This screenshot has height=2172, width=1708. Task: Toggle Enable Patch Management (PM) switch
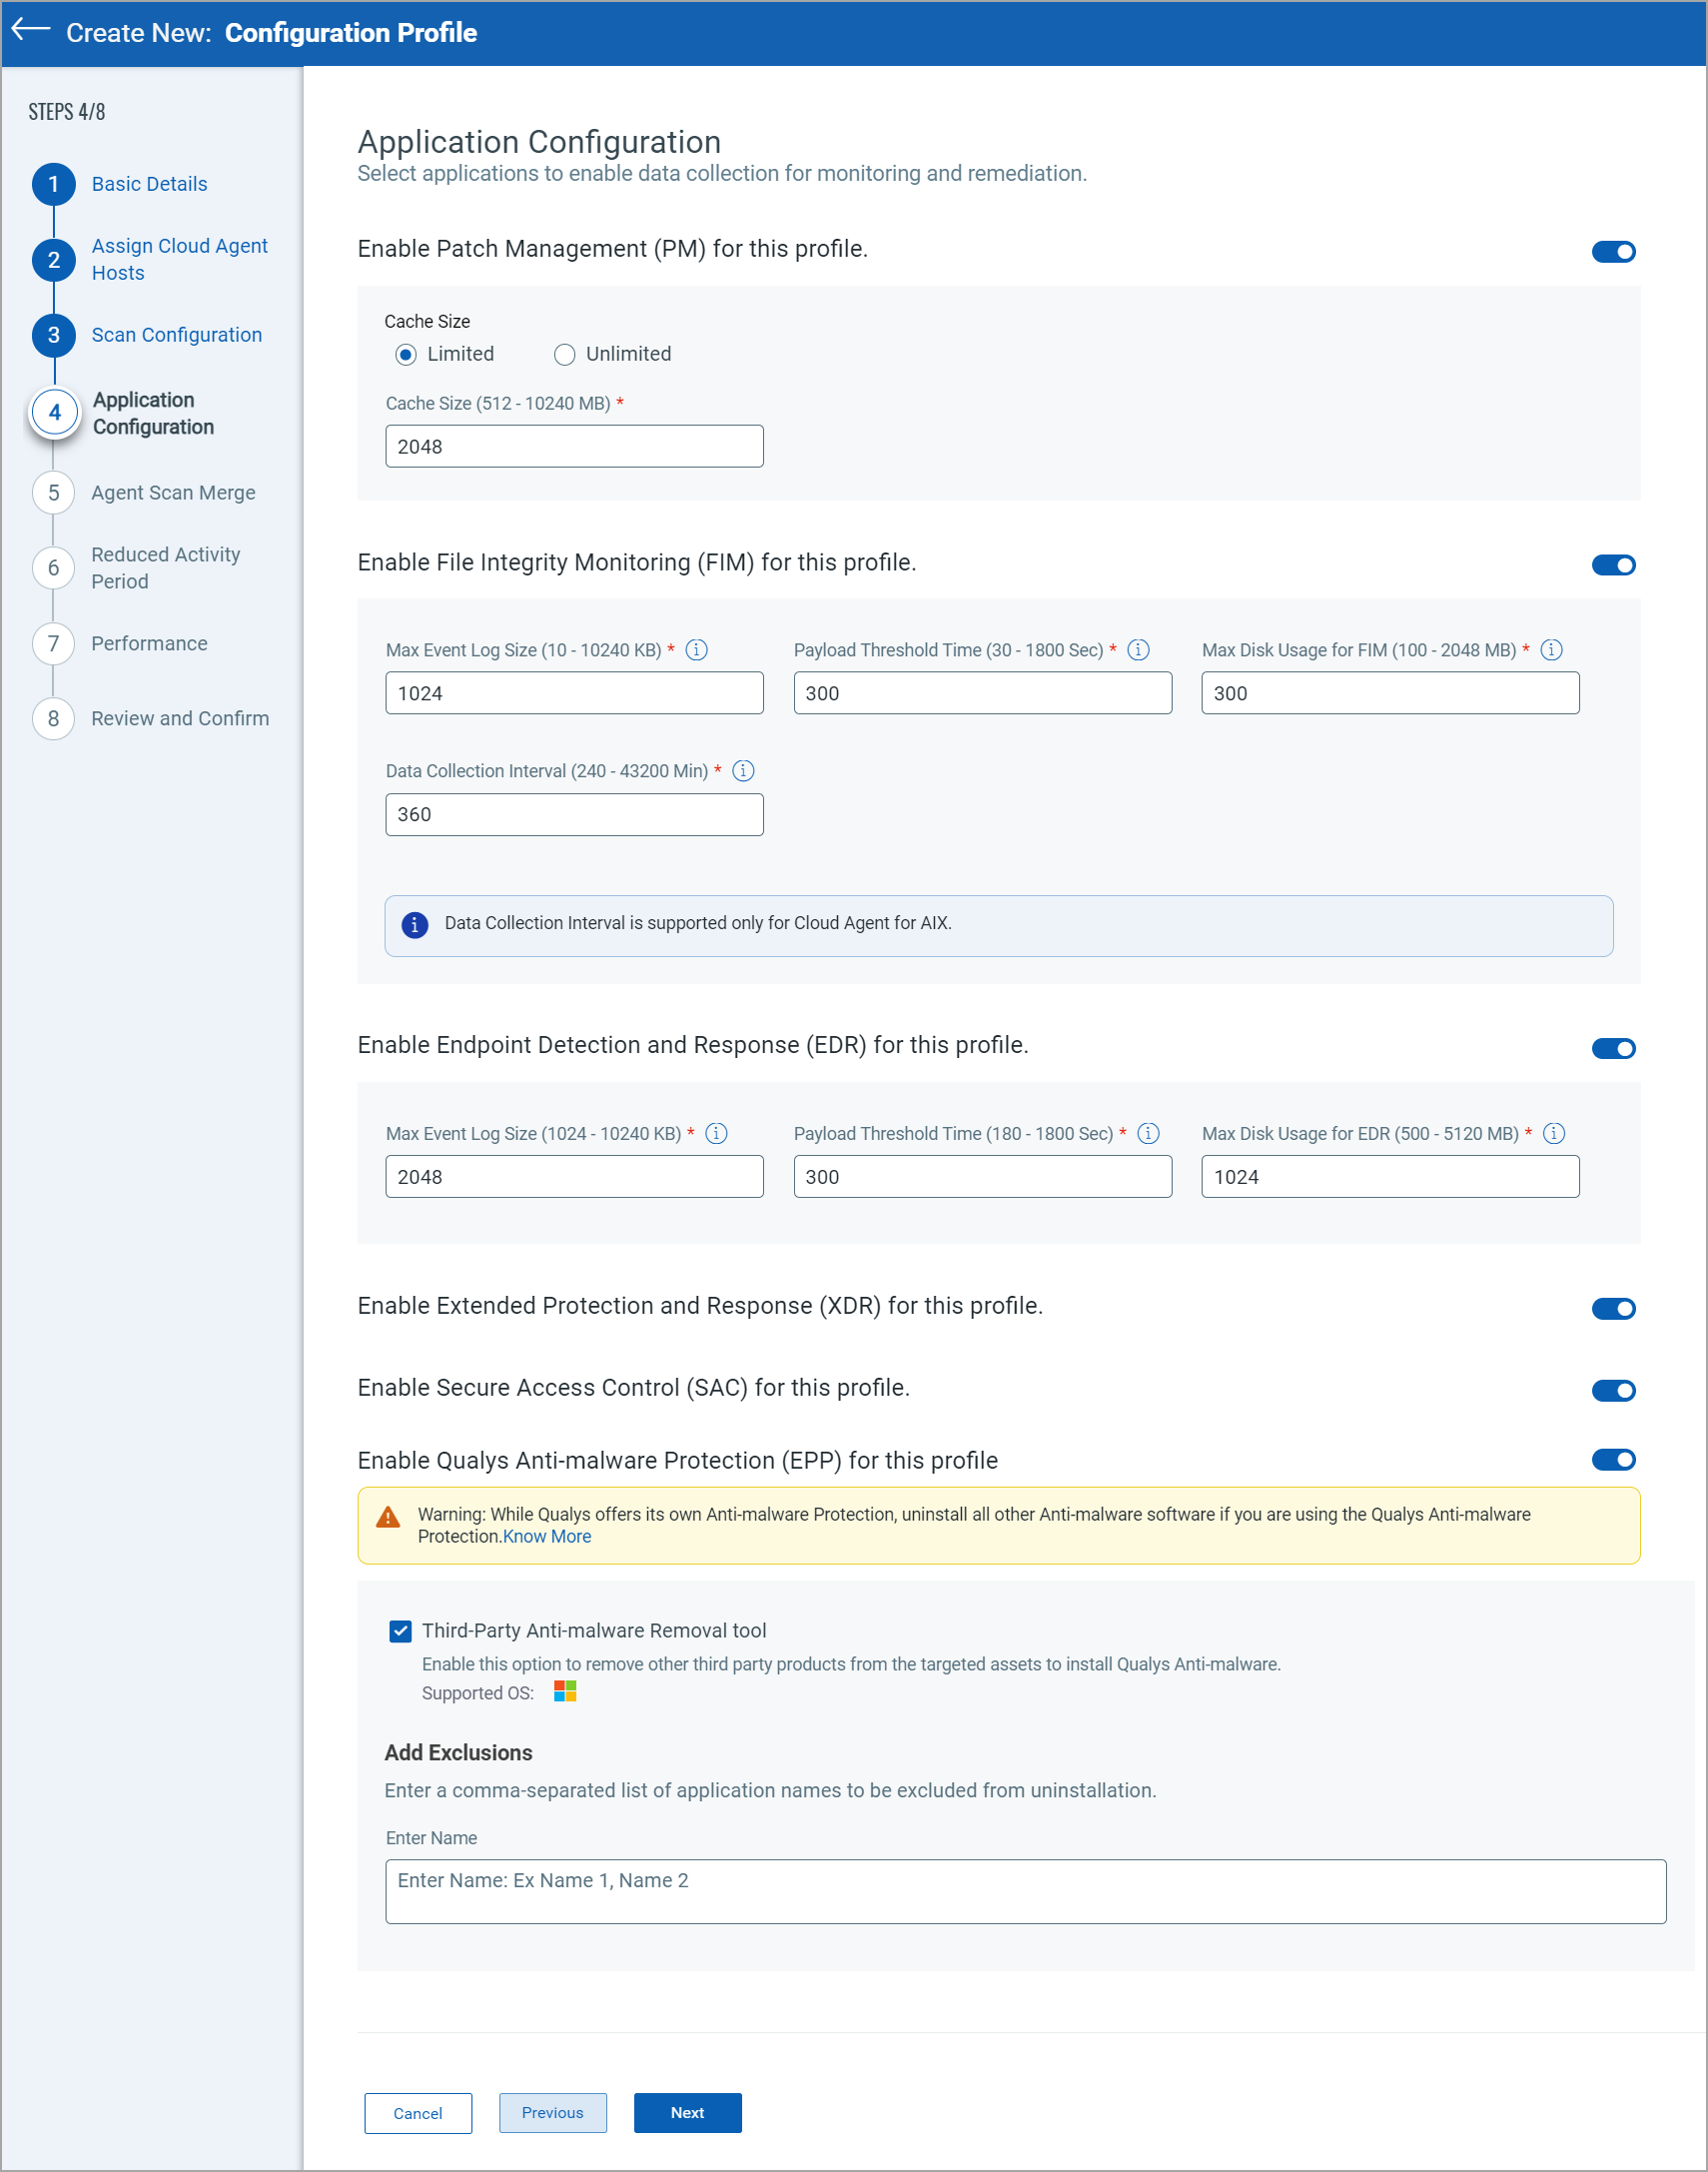(1613, 251)
